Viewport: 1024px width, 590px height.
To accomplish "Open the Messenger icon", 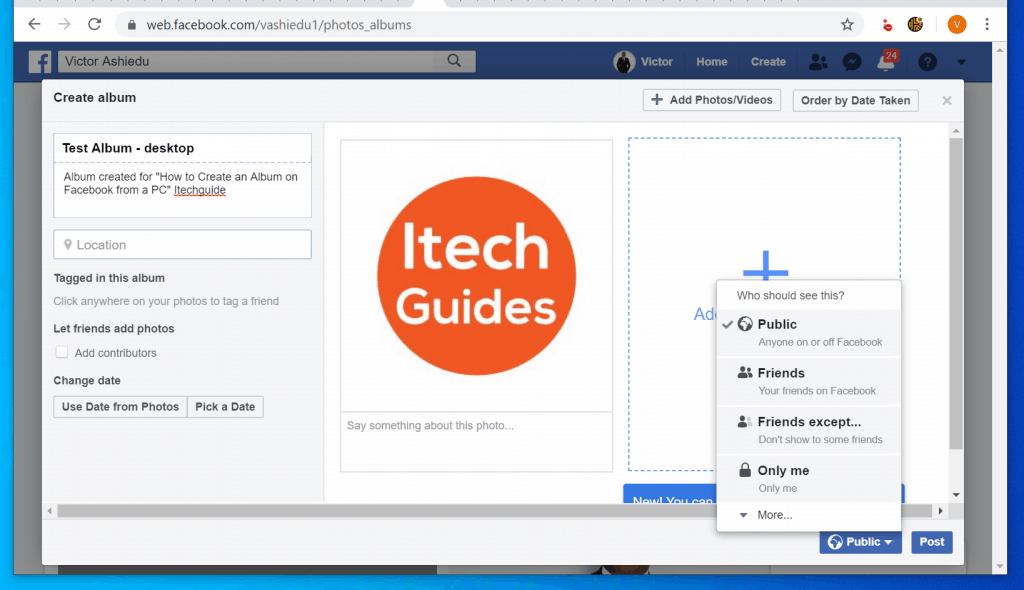I will click(852, 61).
